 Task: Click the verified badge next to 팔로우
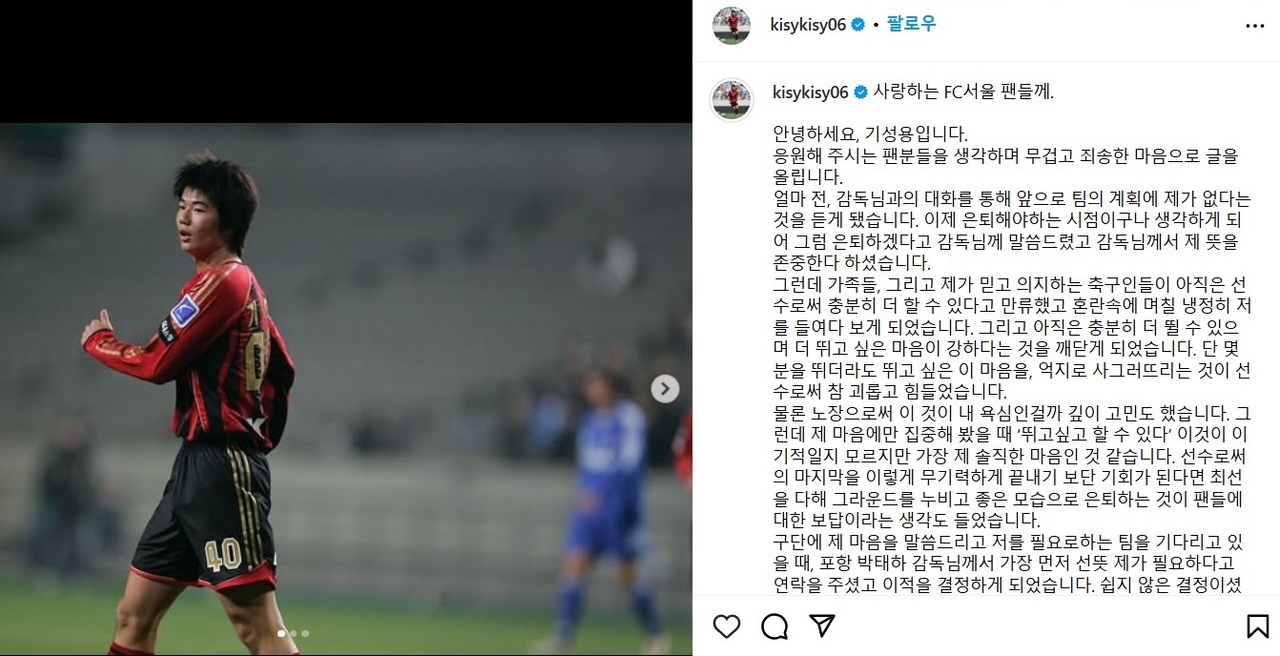(857, 25)
